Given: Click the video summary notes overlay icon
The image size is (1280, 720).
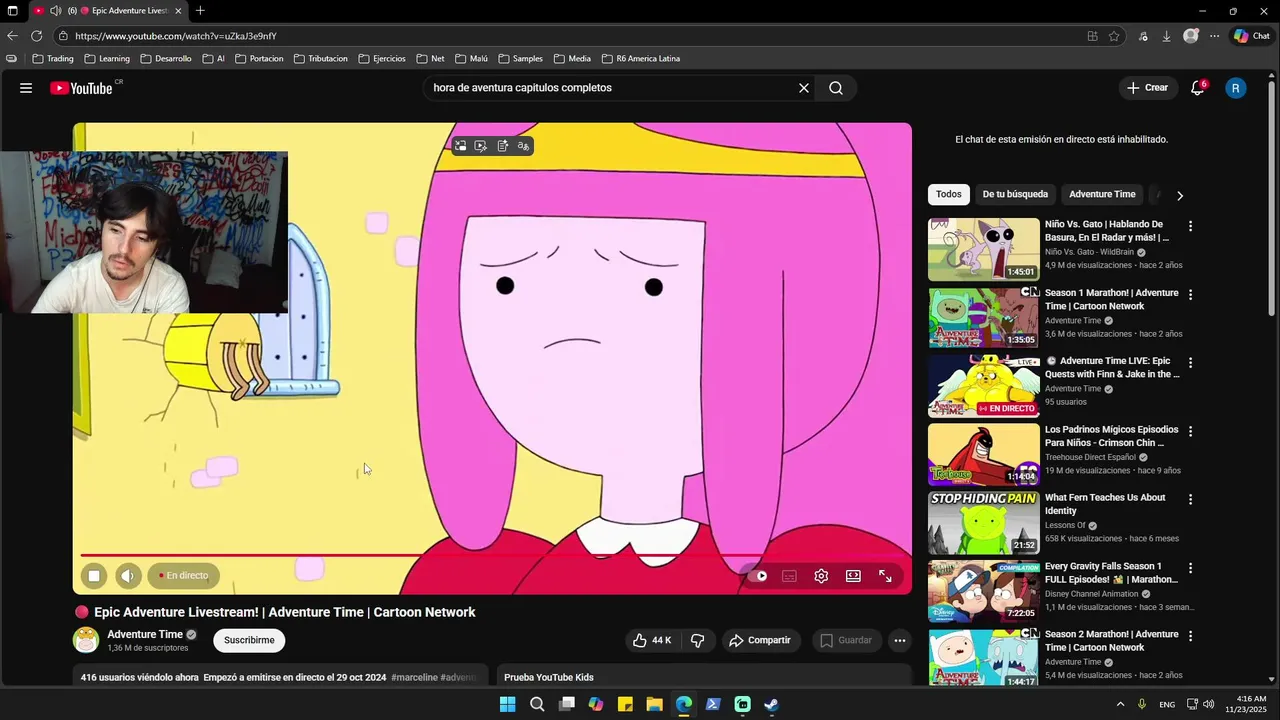Looking at the screenshot, I should pos(502,146).
